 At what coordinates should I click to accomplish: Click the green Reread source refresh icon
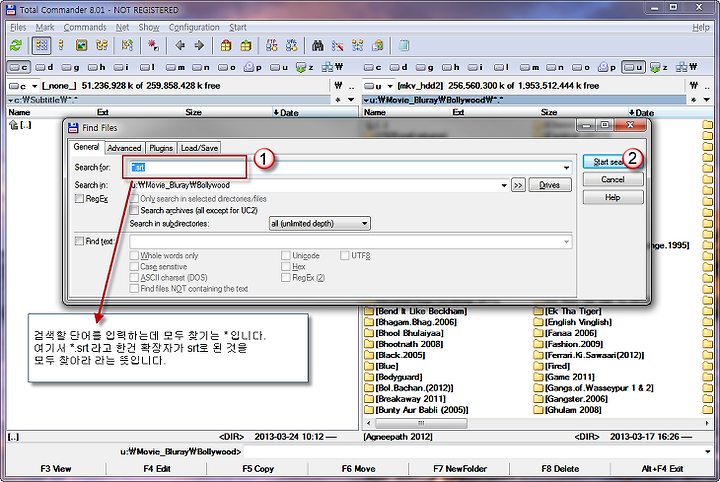tap(16, 45)
